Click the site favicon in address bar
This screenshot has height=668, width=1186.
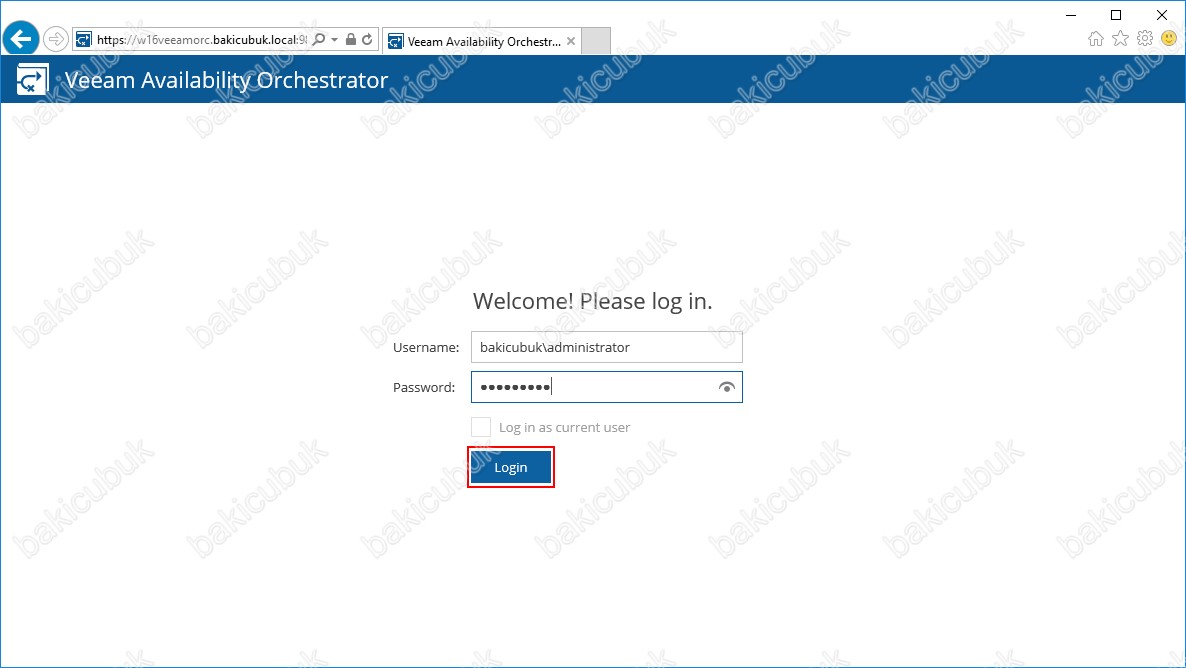click(x=84, y=39)
